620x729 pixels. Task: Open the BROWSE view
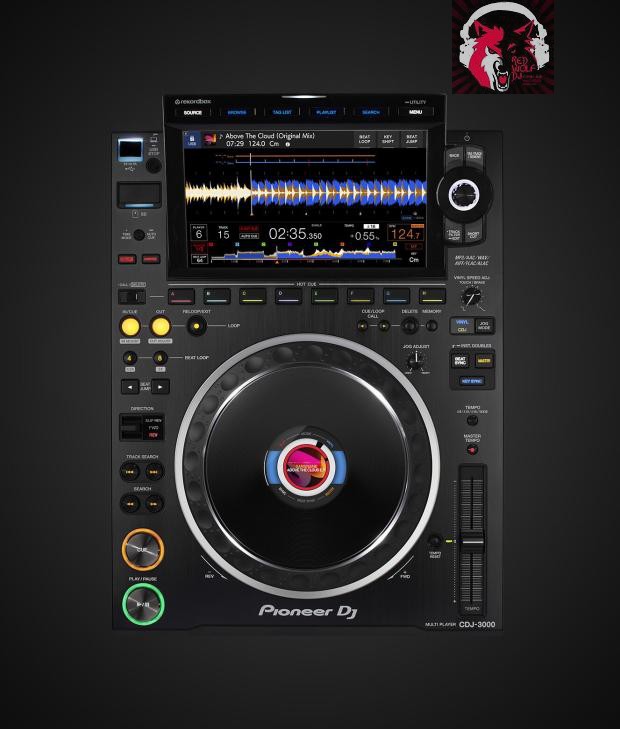[237, 113]
